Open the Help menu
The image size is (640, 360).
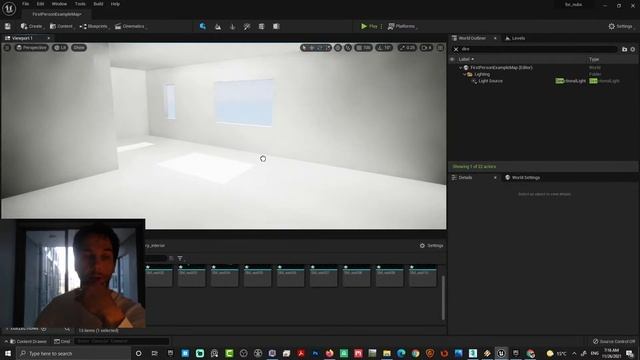pyautogui.click(x=115, y=4)
